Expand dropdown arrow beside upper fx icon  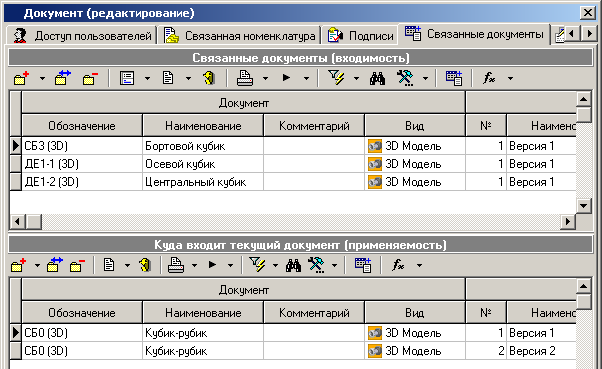[x=510, y=78]
